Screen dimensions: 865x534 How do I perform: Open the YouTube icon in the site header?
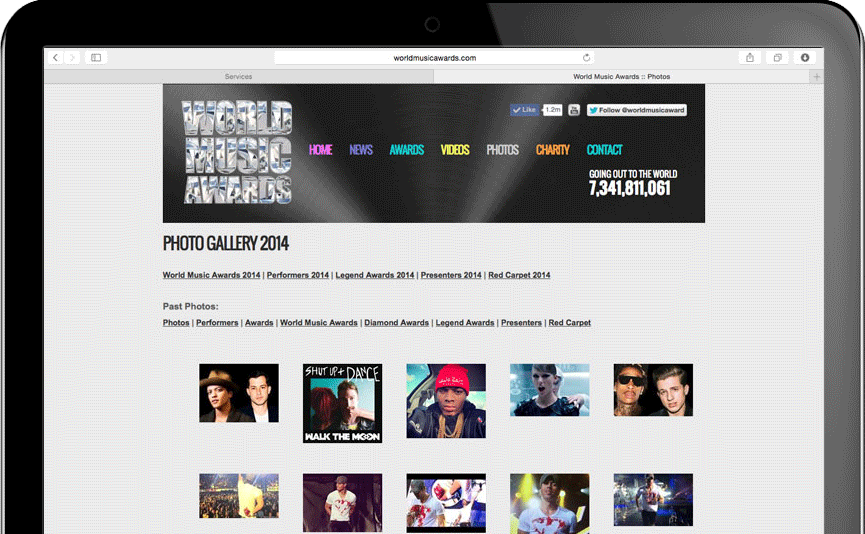(574, 110)
